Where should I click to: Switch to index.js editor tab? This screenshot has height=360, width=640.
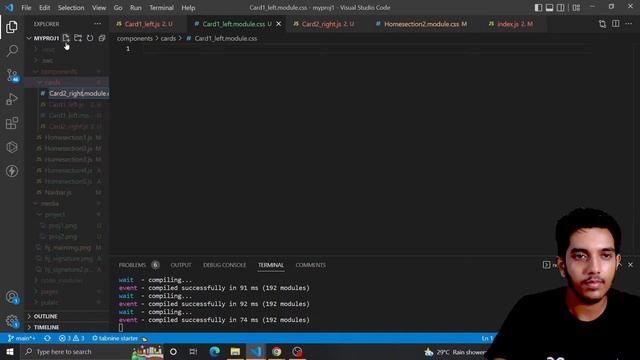514,24
